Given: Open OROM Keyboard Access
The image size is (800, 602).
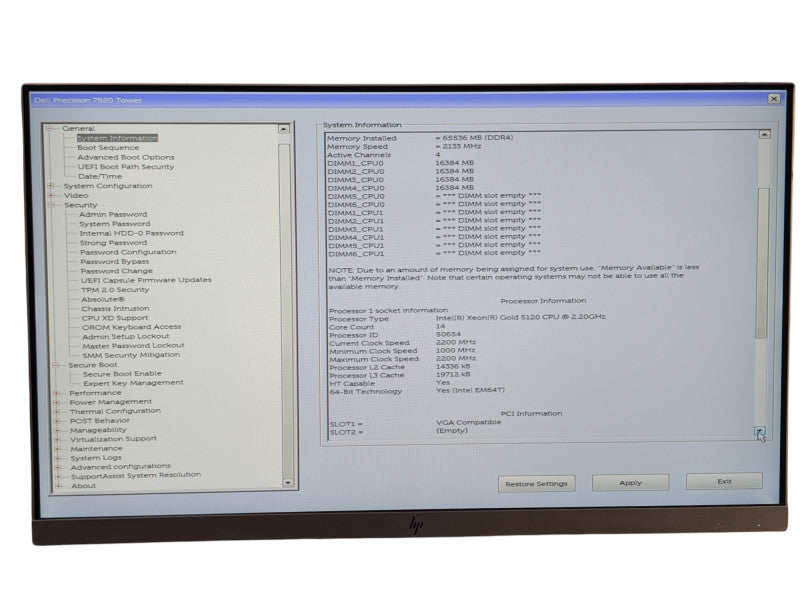Looking at the screenshot, I should coord(132,327).
